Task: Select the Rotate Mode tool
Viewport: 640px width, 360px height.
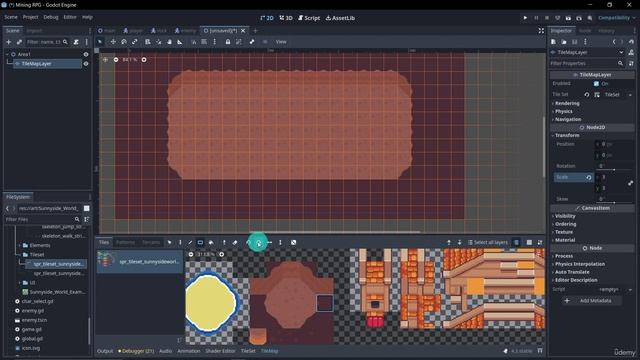Action: [124, 42]
